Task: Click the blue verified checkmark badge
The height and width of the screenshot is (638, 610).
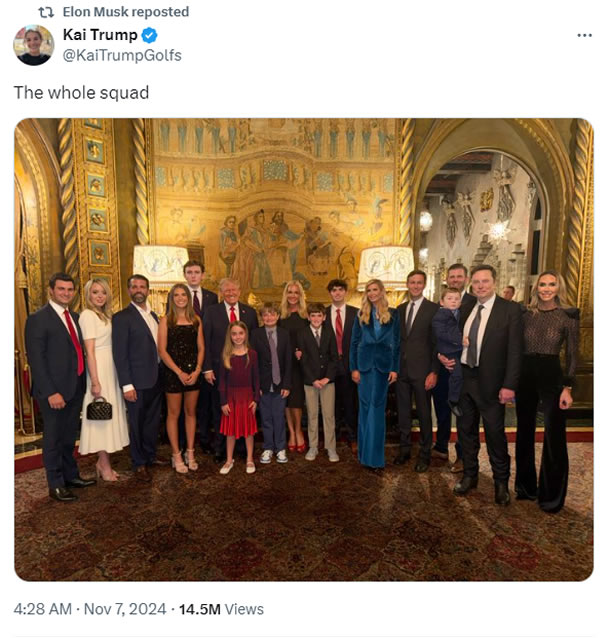Action: point(150,35)
